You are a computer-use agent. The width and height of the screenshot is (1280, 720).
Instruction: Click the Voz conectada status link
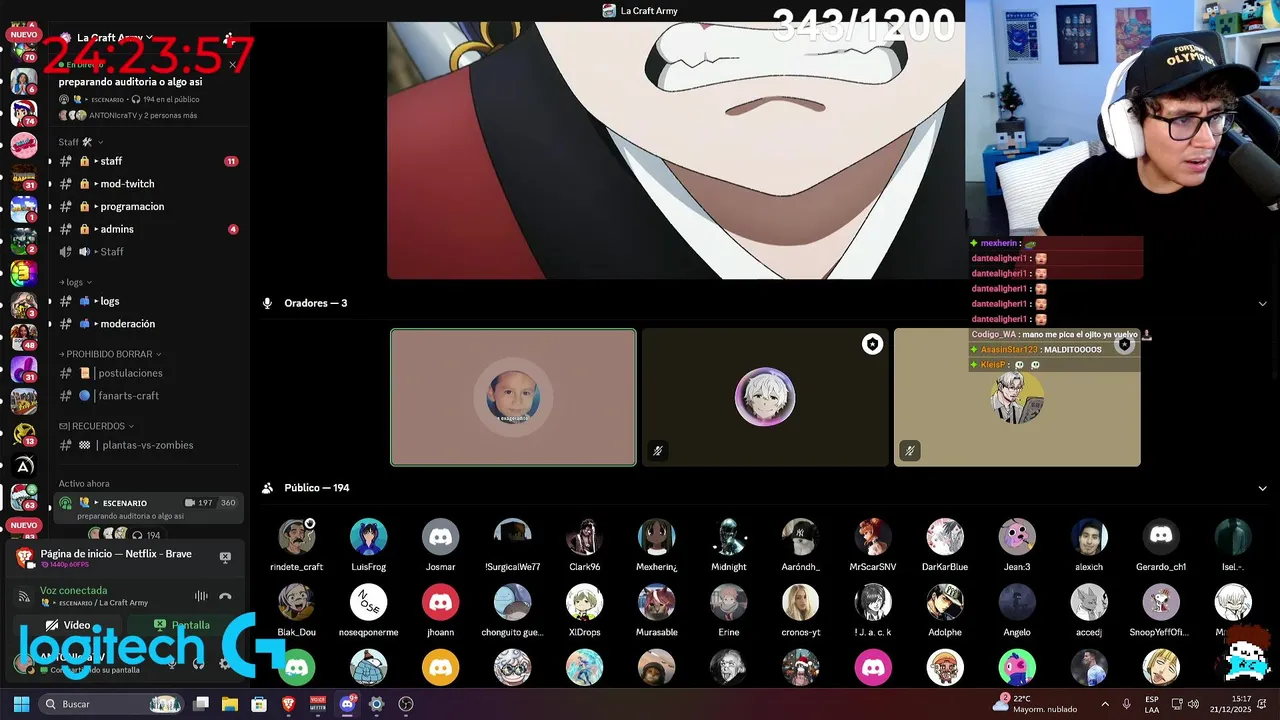point(73,591)
